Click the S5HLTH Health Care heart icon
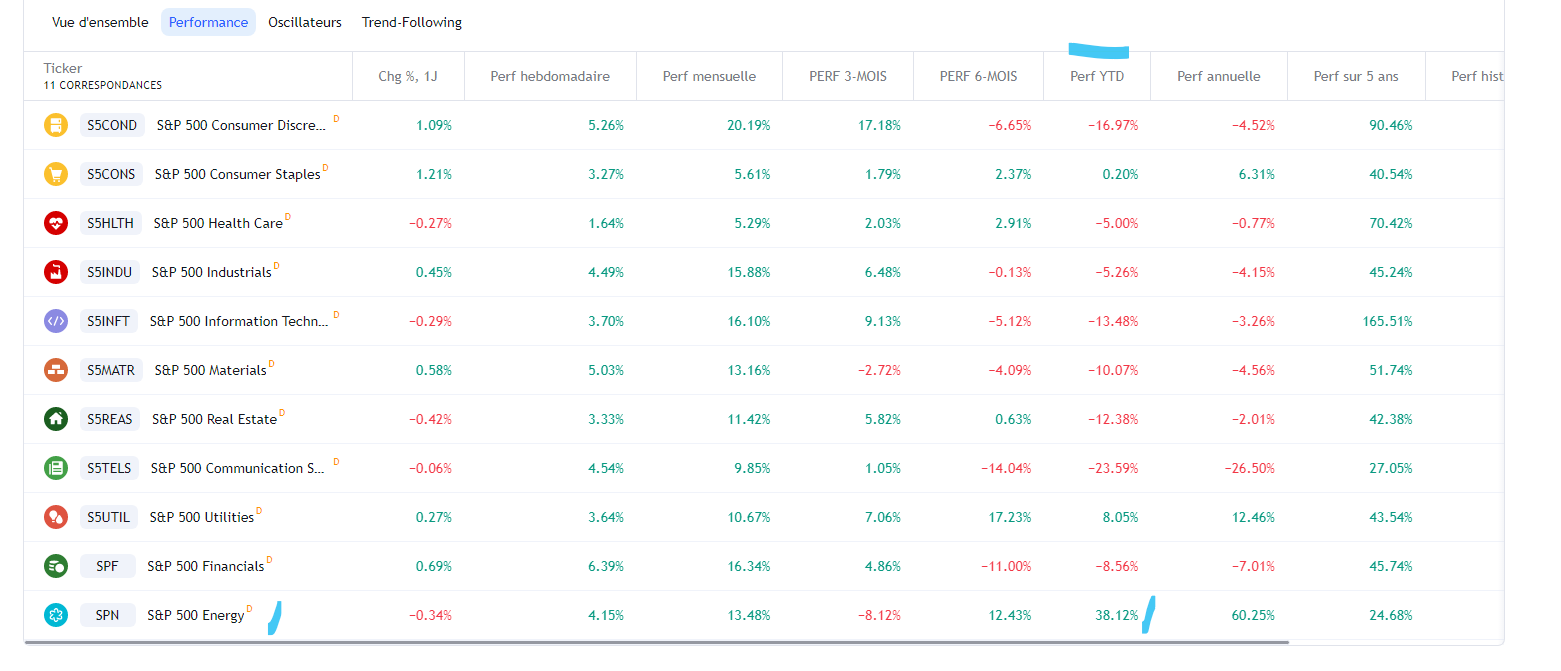Image resolution: width=1561 pixels, height=671 pixels. click(55, 223)
